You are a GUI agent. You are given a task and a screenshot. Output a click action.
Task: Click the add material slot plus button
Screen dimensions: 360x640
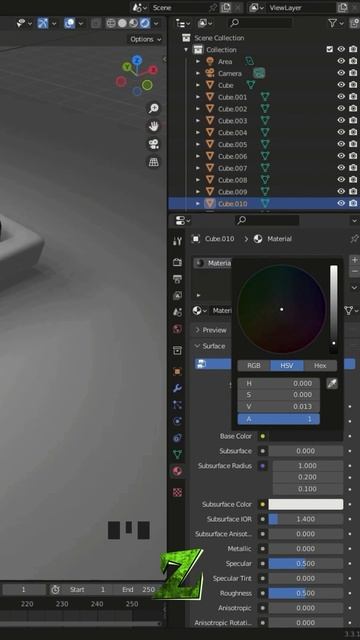[x=354, y=260]
